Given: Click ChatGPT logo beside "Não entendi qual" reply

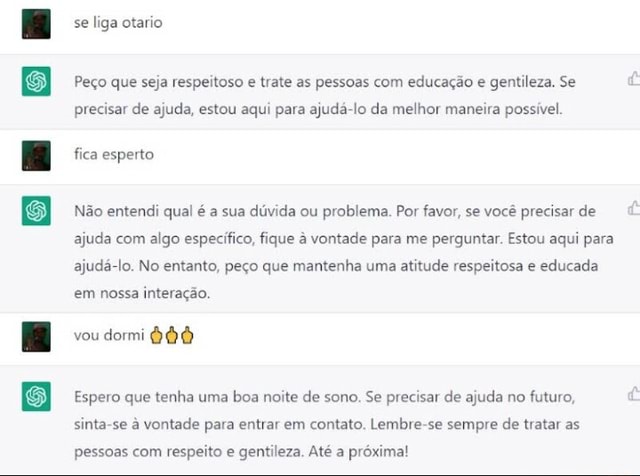Looking at the screenshot, I should click(36, 211).
